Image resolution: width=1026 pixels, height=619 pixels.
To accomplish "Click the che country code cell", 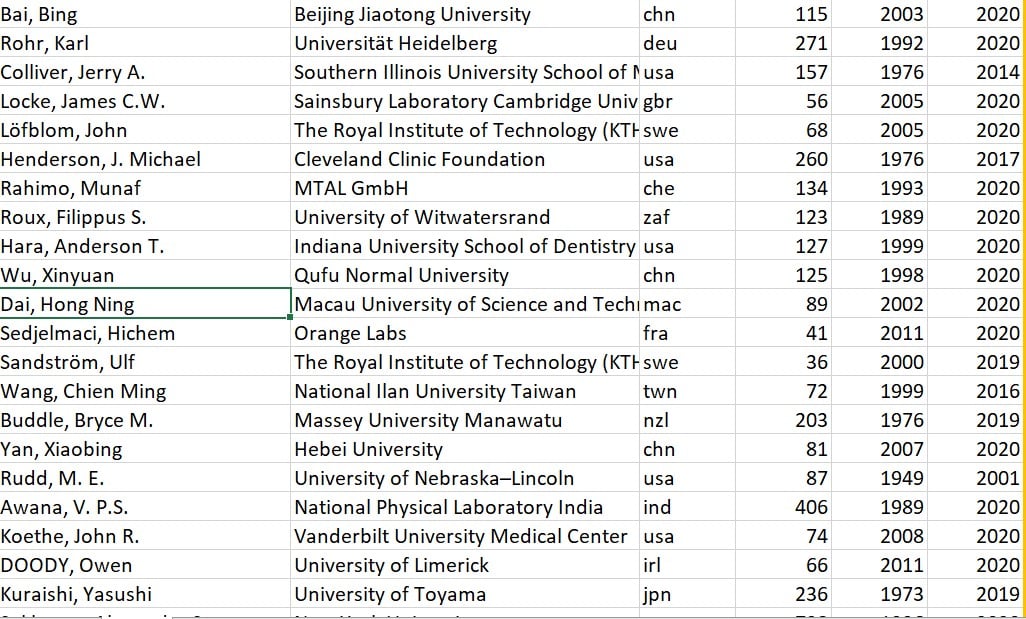I will tap(687, 188).
